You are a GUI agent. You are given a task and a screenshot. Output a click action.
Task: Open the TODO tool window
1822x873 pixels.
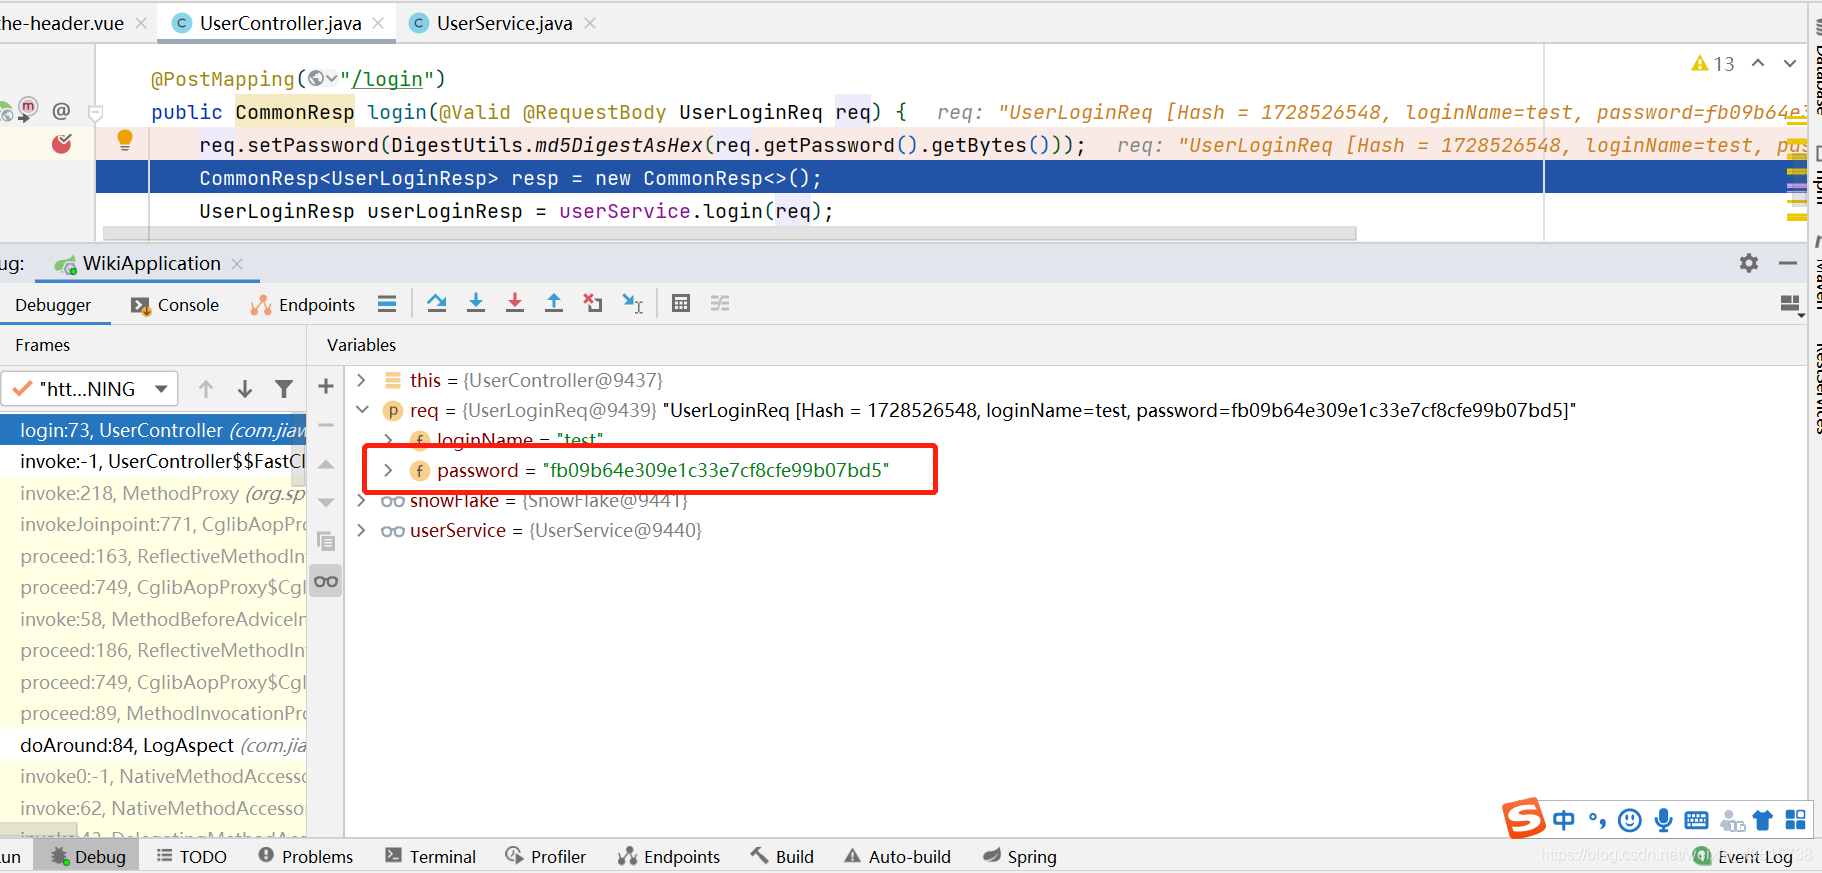[x=192, y=856]
